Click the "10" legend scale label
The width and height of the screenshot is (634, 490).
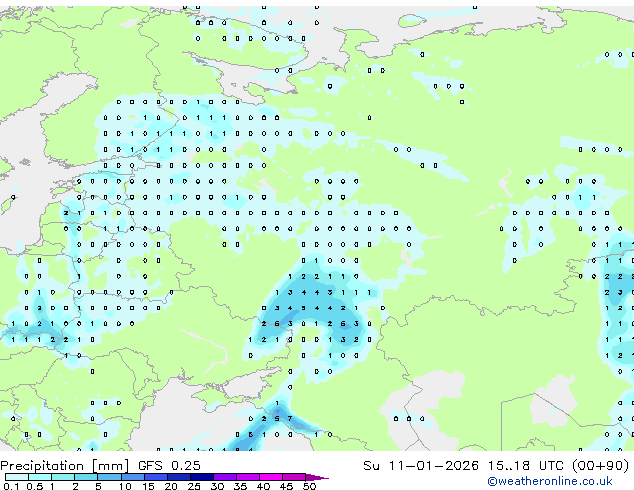click(125, 486)
